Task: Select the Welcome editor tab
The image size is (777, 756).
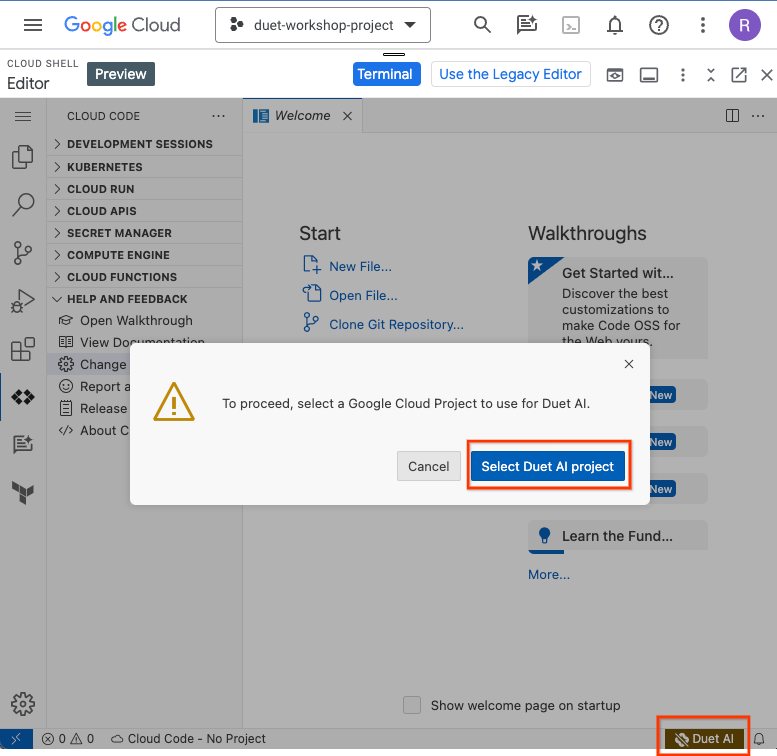Action: [302, 116]
